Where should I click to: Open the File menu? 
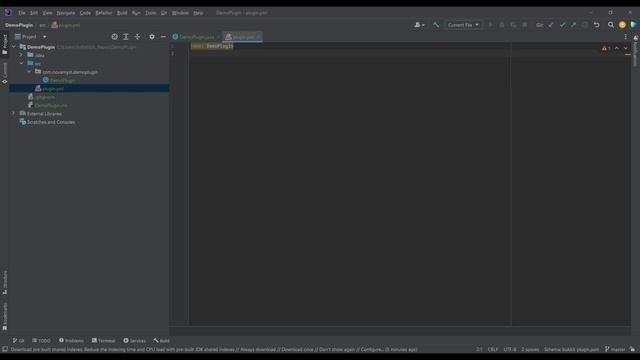point(22,13)
